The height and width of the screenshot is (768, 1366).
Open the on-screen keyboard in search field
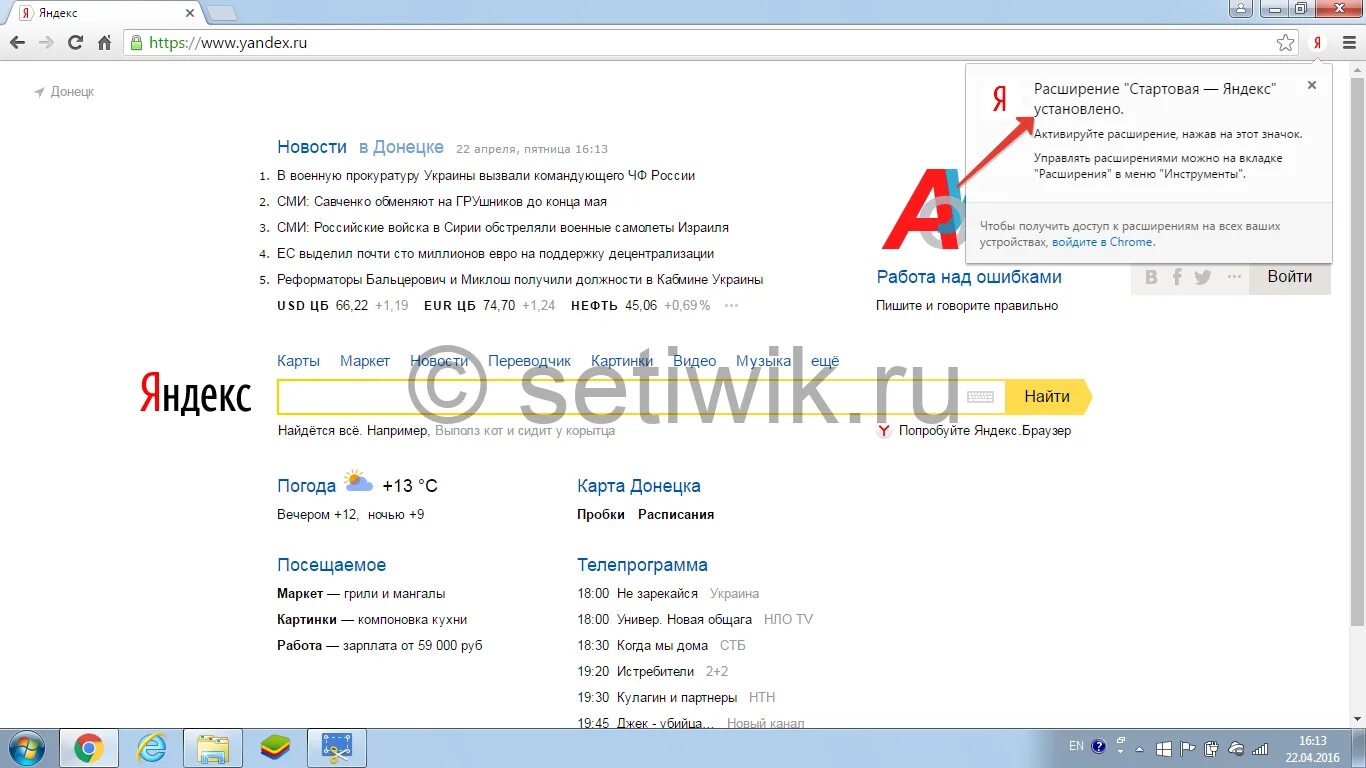[x=980, y=397]
